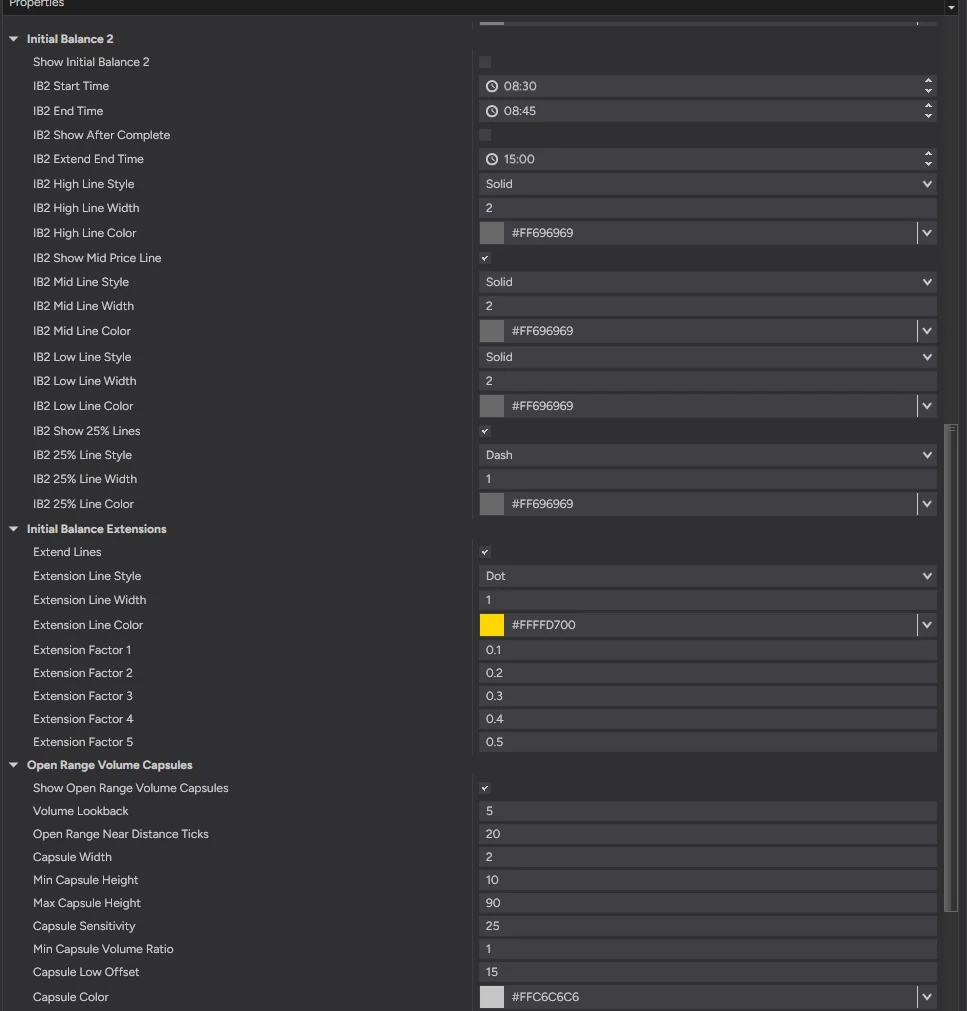Click the vertical scrollbar thumb of Properties

(950, 668)
